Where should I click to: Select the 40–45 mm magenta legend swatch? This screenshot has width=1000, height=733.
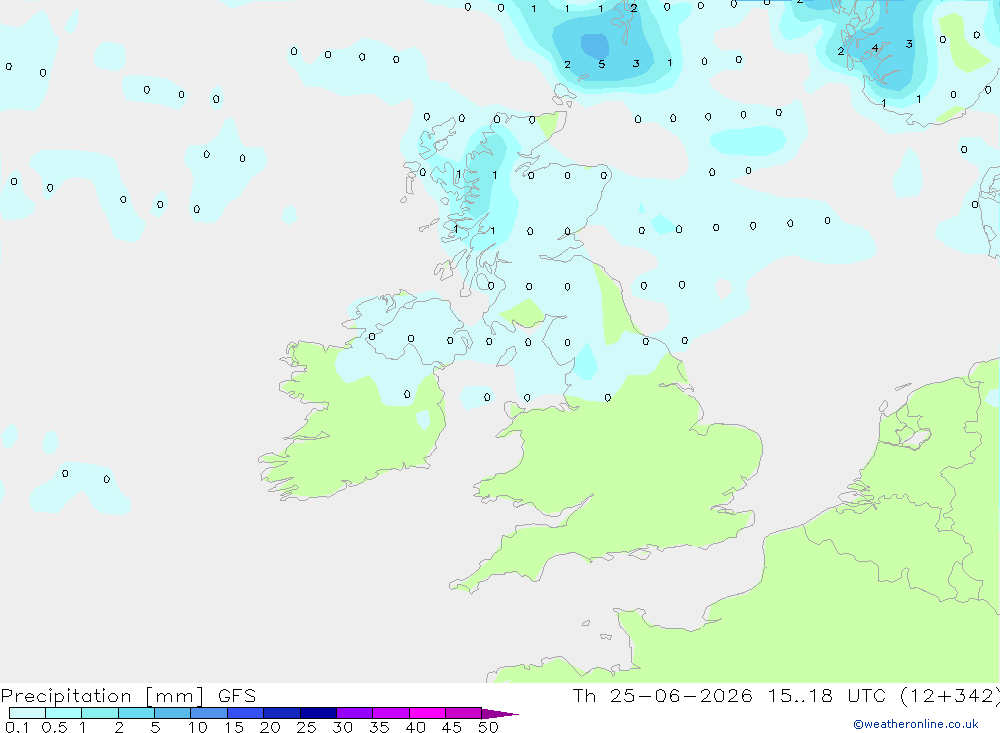click(427, 713)
